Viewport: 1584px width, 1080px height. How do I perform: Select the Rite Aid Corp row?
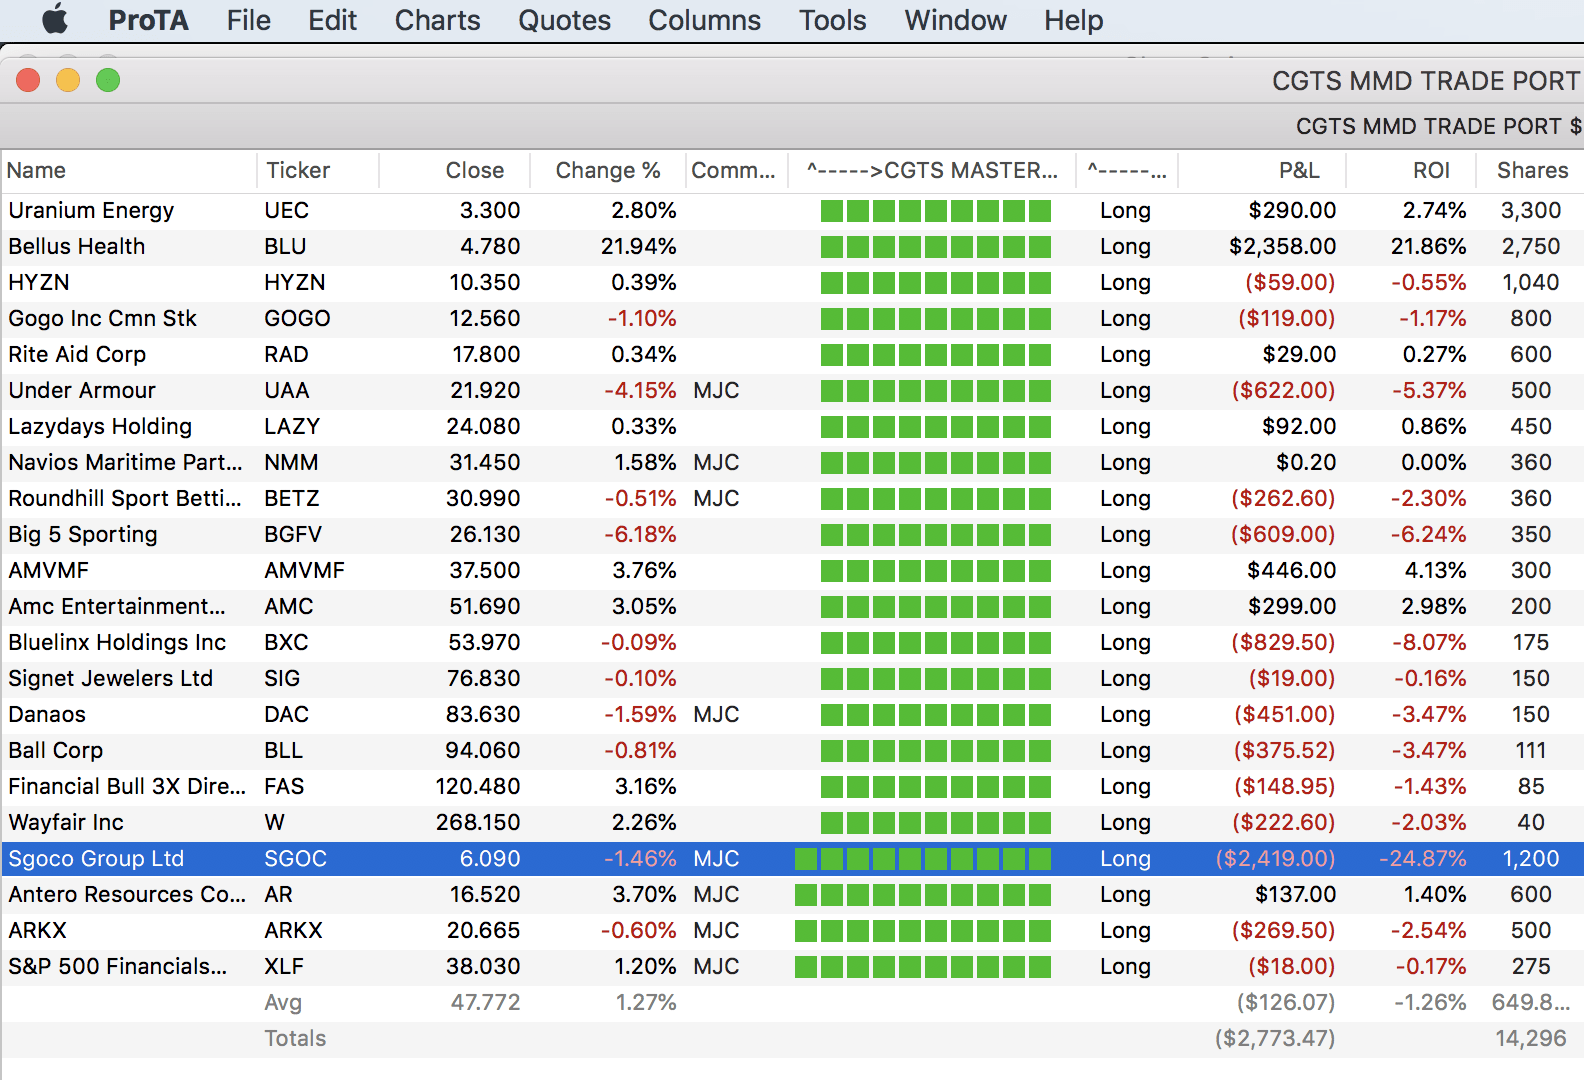click(x=792, y=354)
